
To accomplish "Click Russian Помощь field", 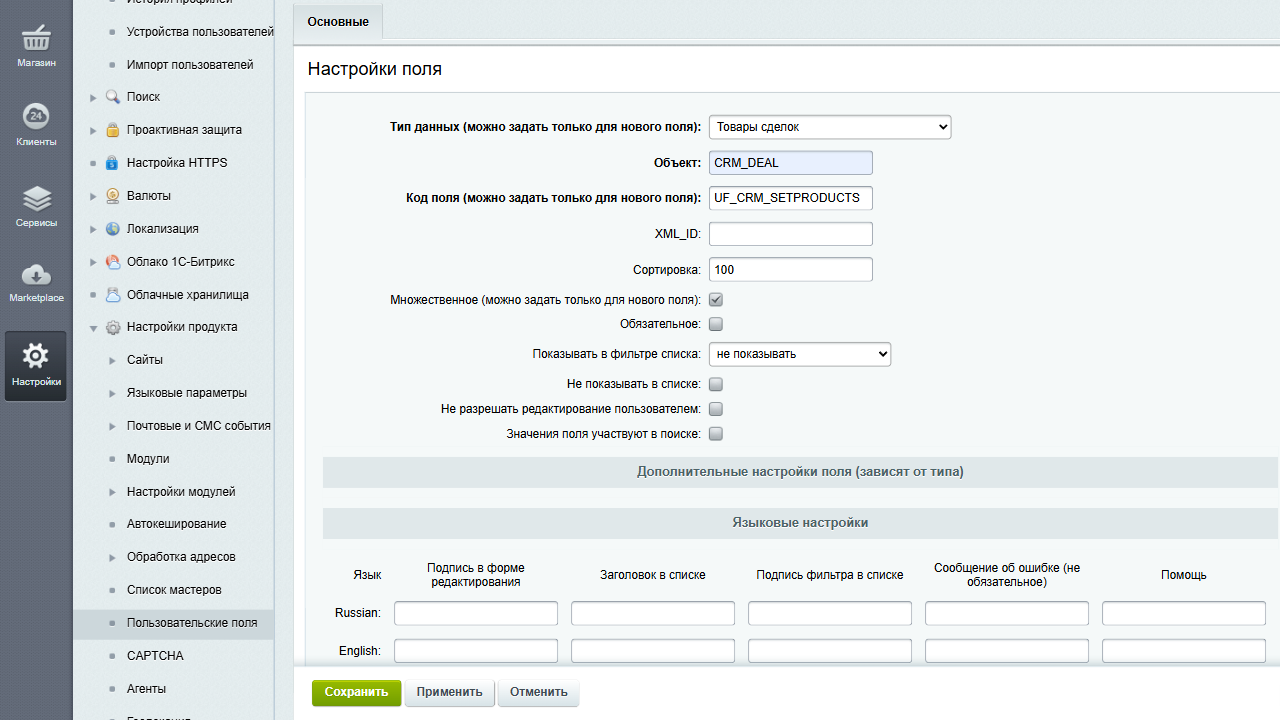I will coord(1184,613).
